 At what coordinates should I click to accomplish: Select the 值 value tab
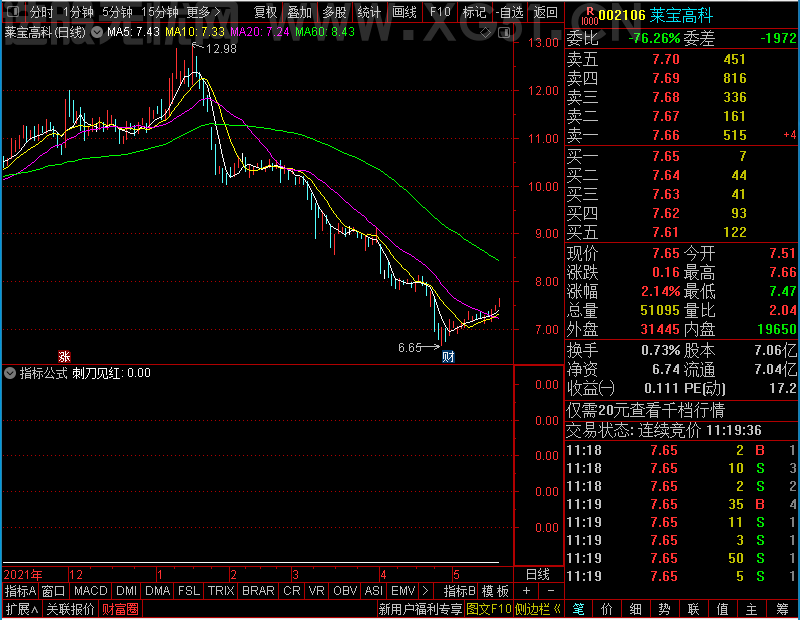click(x=722, y=609)
